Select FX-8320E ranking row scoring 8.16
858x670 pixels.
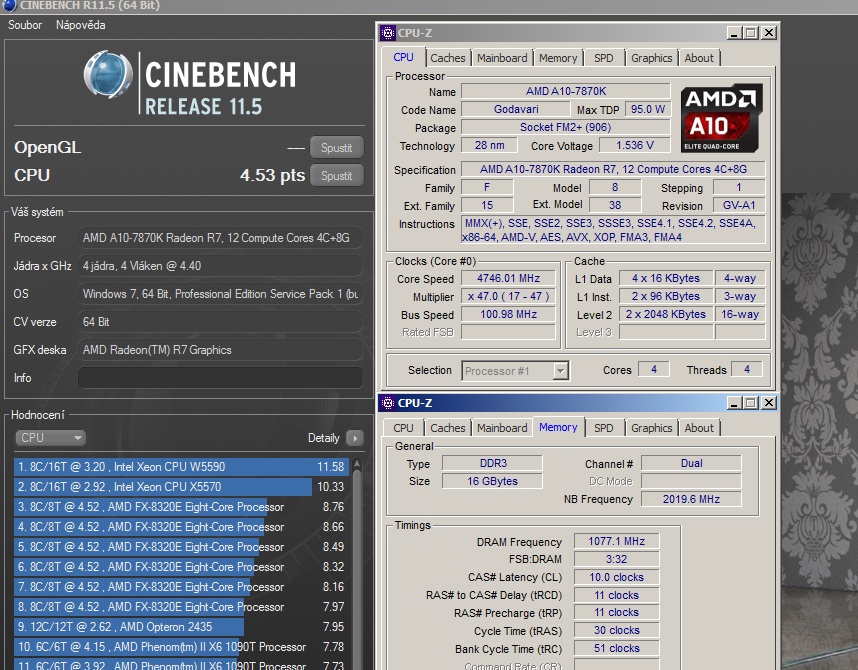click(181, 587)
